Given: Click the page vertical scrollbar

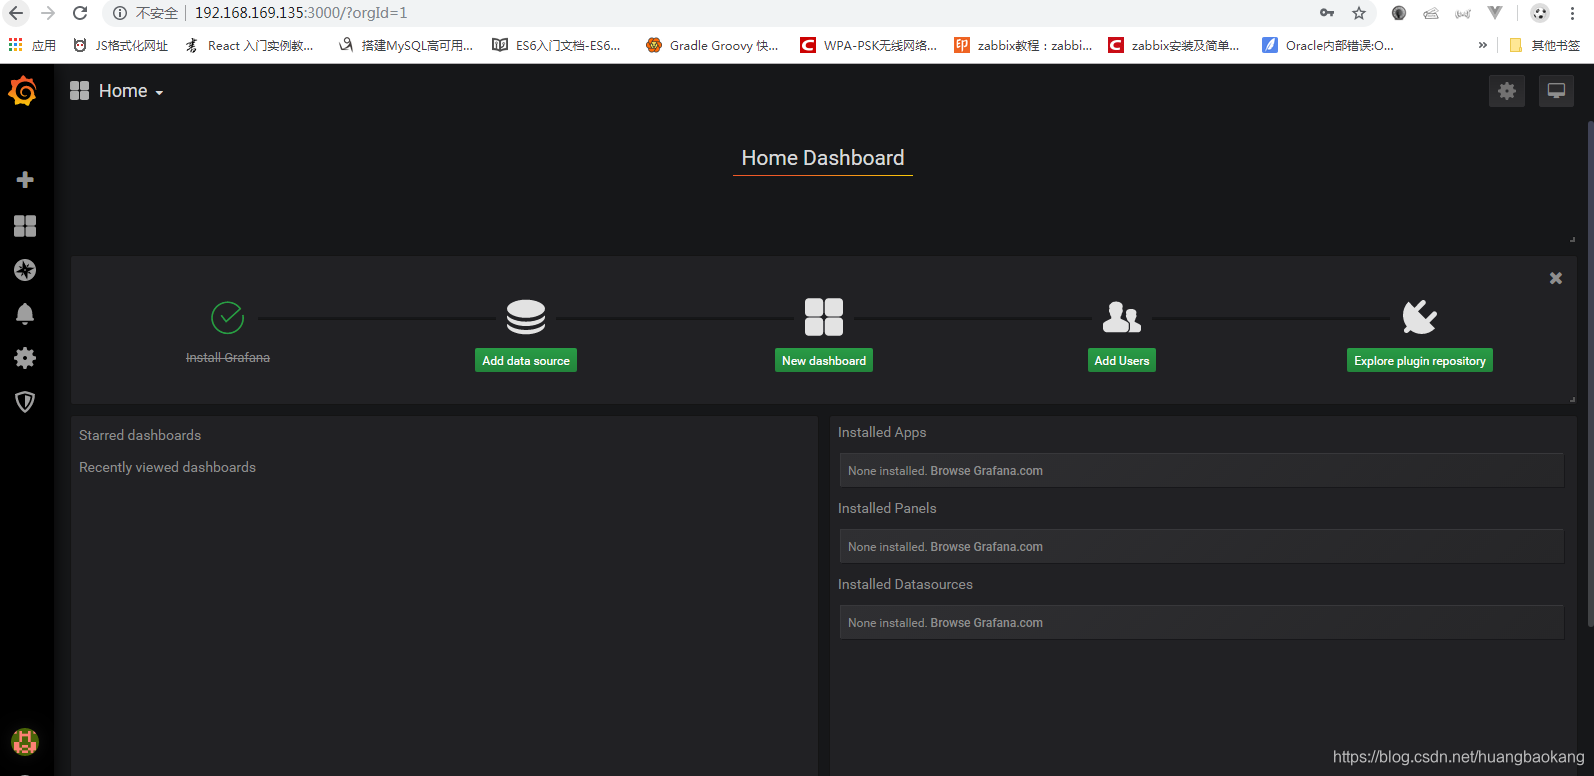Looking at the screenshot, I should click(x=1590, y=374).
